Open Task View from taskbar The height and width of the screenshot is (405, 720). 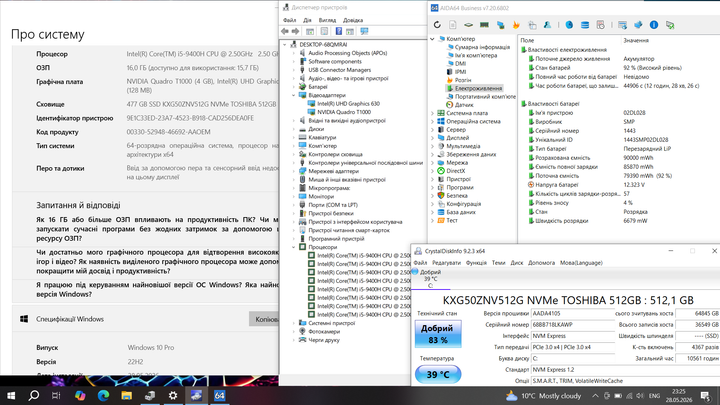coord(56,395)
